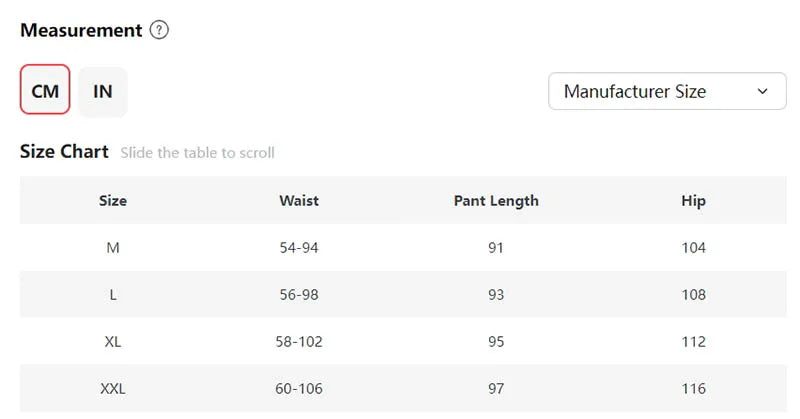Click the Size column header
Viewport: 800px width, 419px height.
[x=113, y=201]
